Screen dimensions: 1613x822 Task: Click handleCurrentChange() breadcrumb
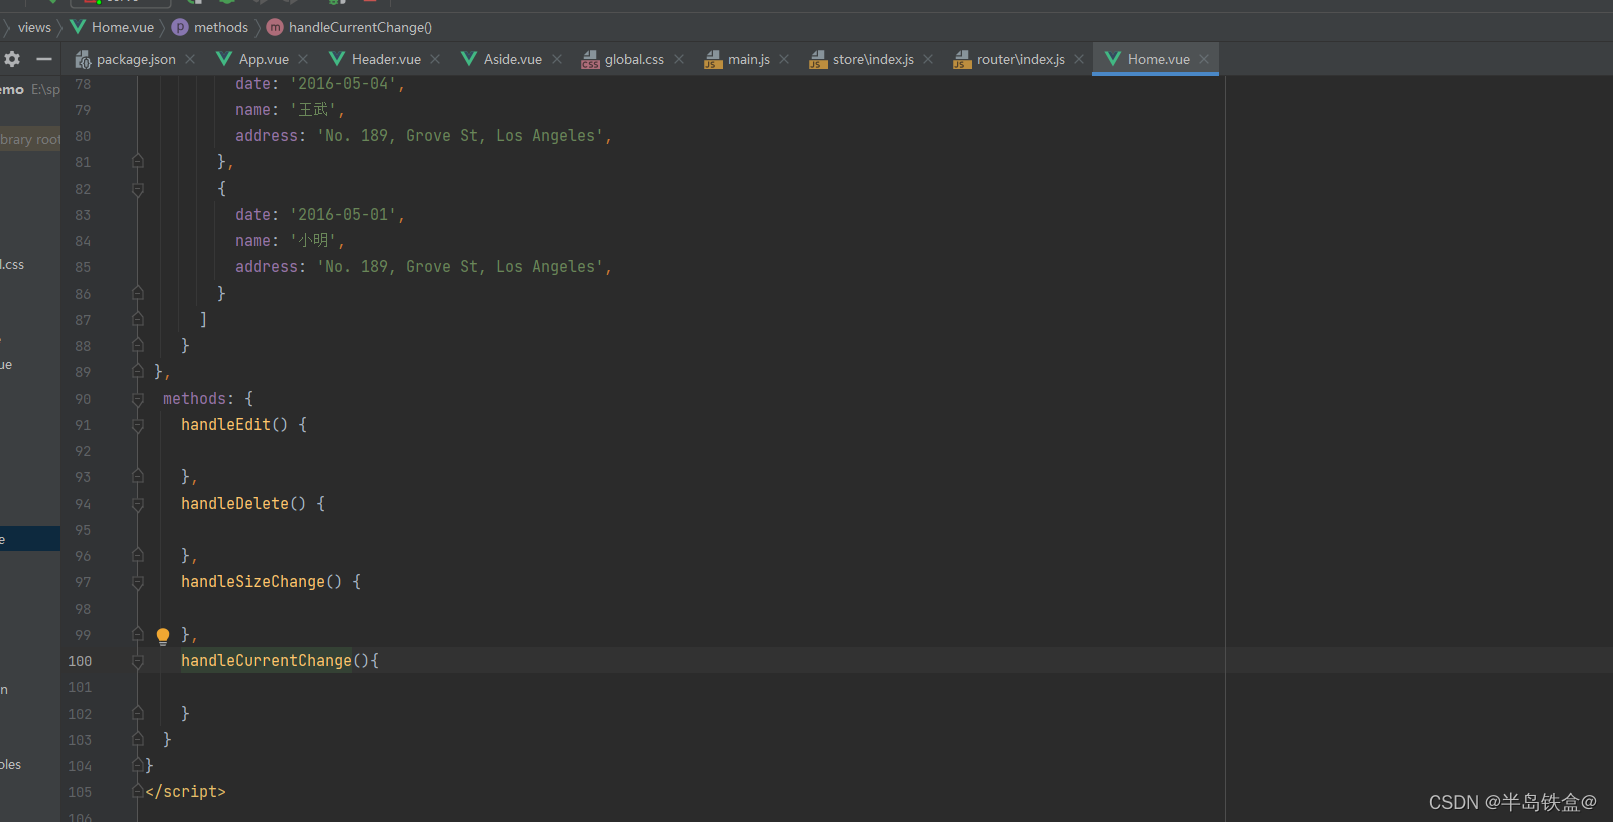pyautogui.click(x=360, y=27)
